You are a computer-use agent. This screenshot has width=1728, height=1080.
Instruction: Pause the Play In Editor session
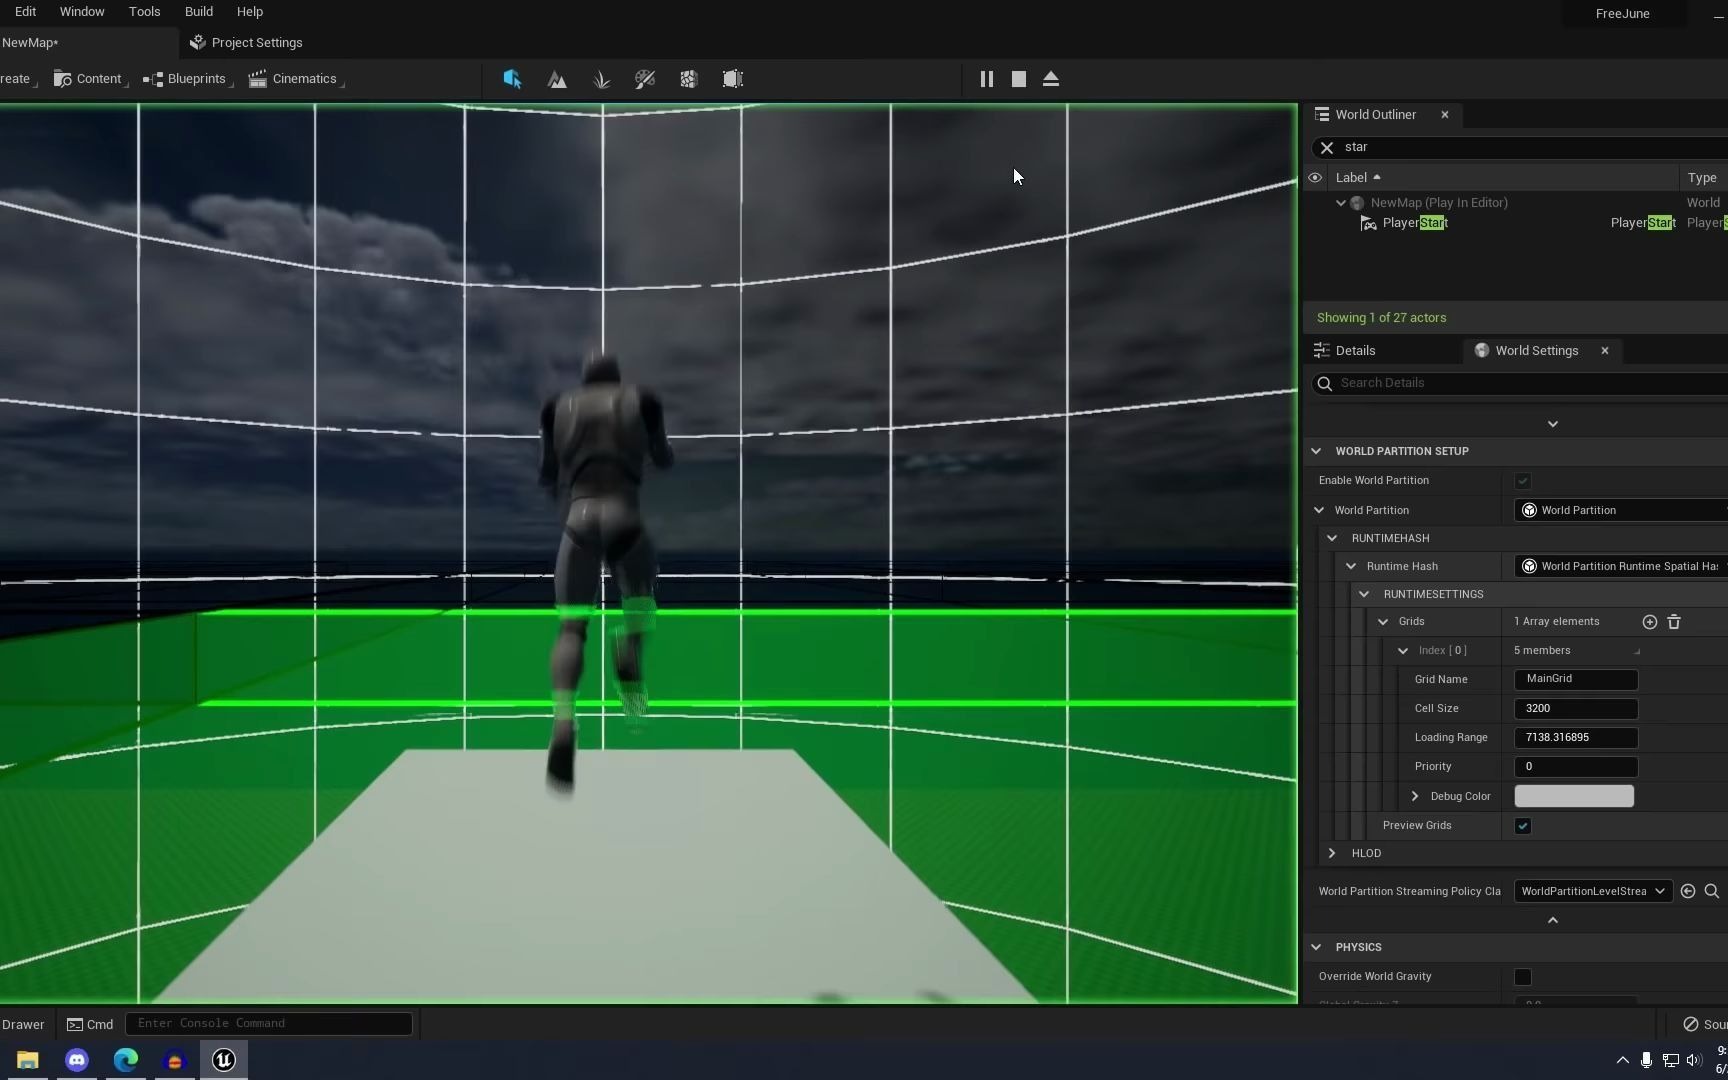tap(986, 79)
